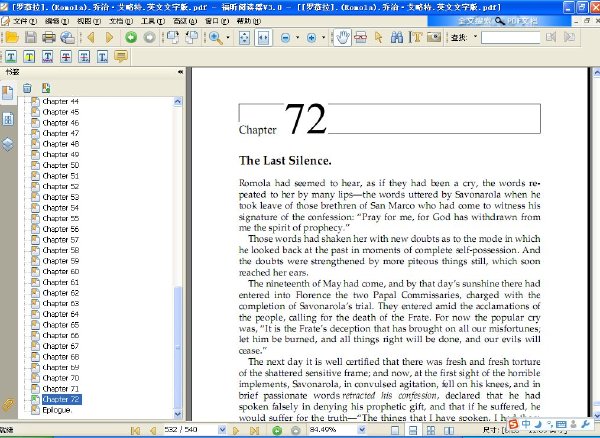Print the document with the printer icon
The height and width of the screenshot is (438, 600).
49,37
